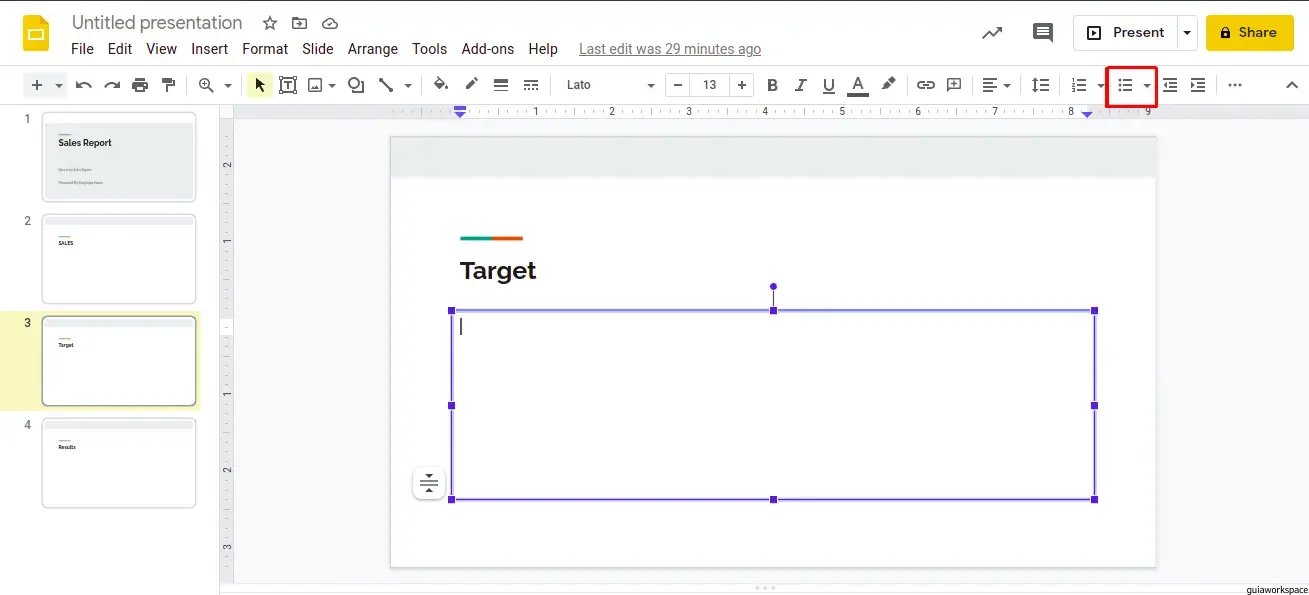The image size is (1309, 595).
Task: Open the Insert menu
Action: pos(210,49)
